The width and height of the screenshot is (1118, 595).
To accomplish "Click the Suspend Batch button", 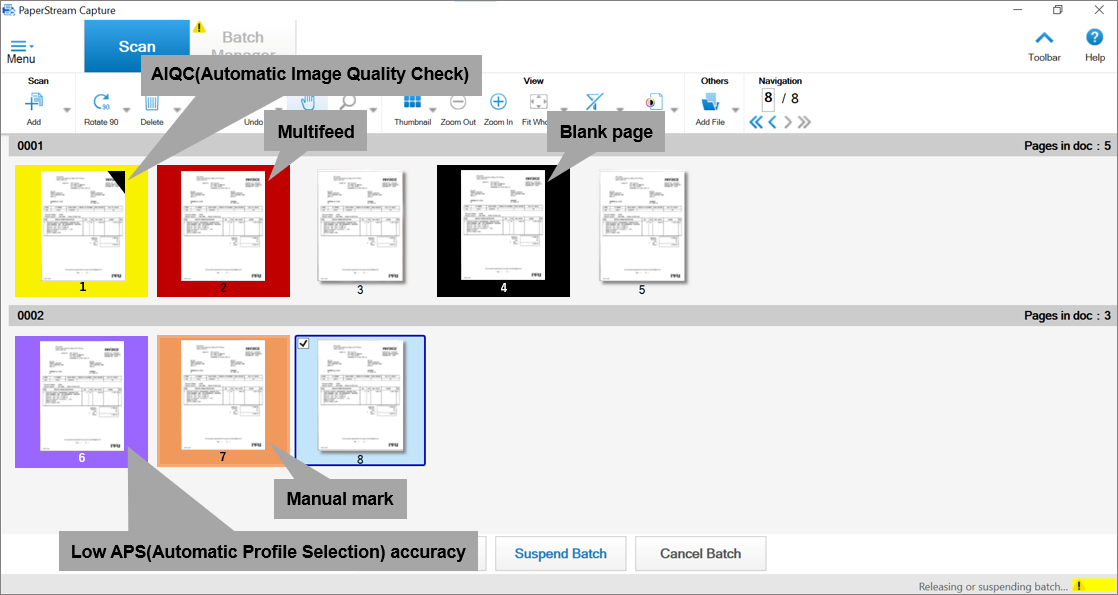I will (x=560, y=554).
